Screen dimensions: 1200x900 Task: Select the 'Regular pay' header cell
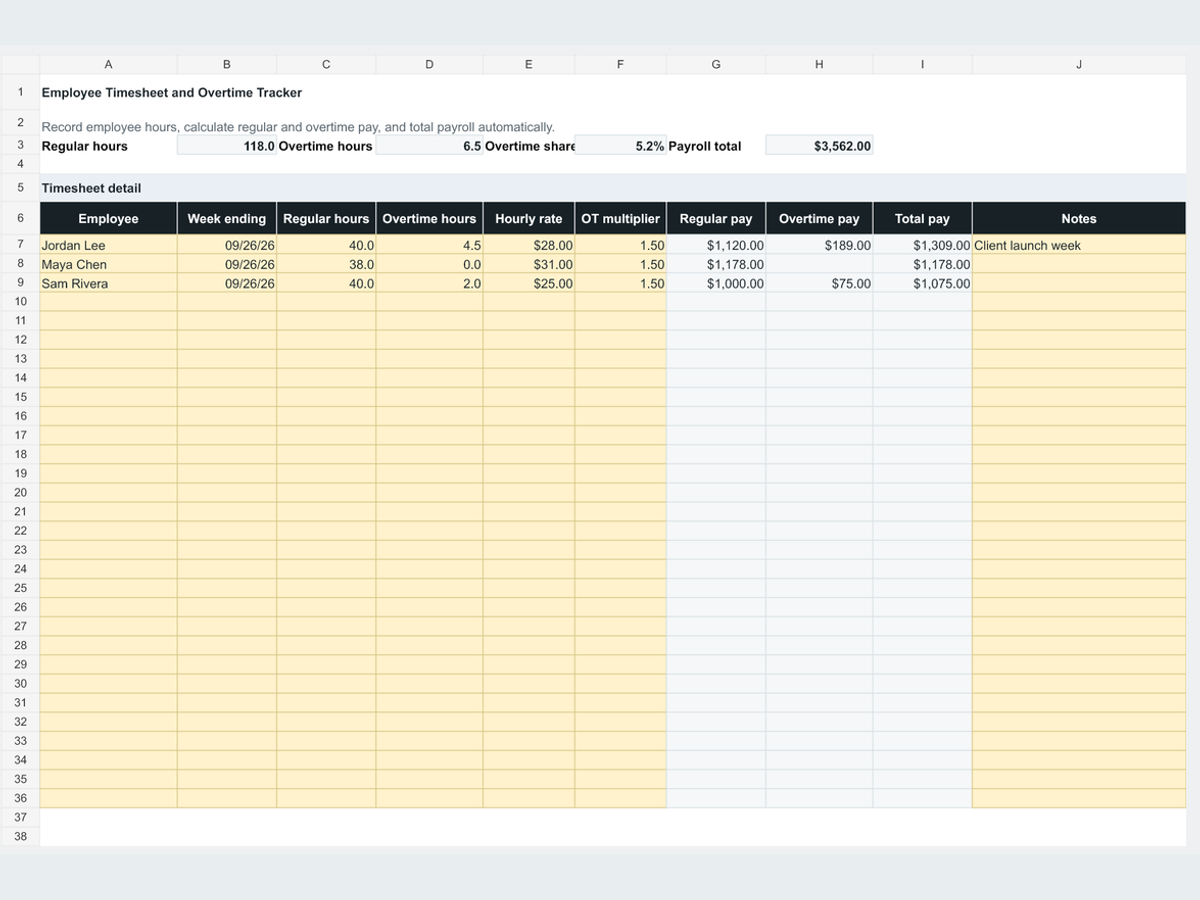(716, 219)
